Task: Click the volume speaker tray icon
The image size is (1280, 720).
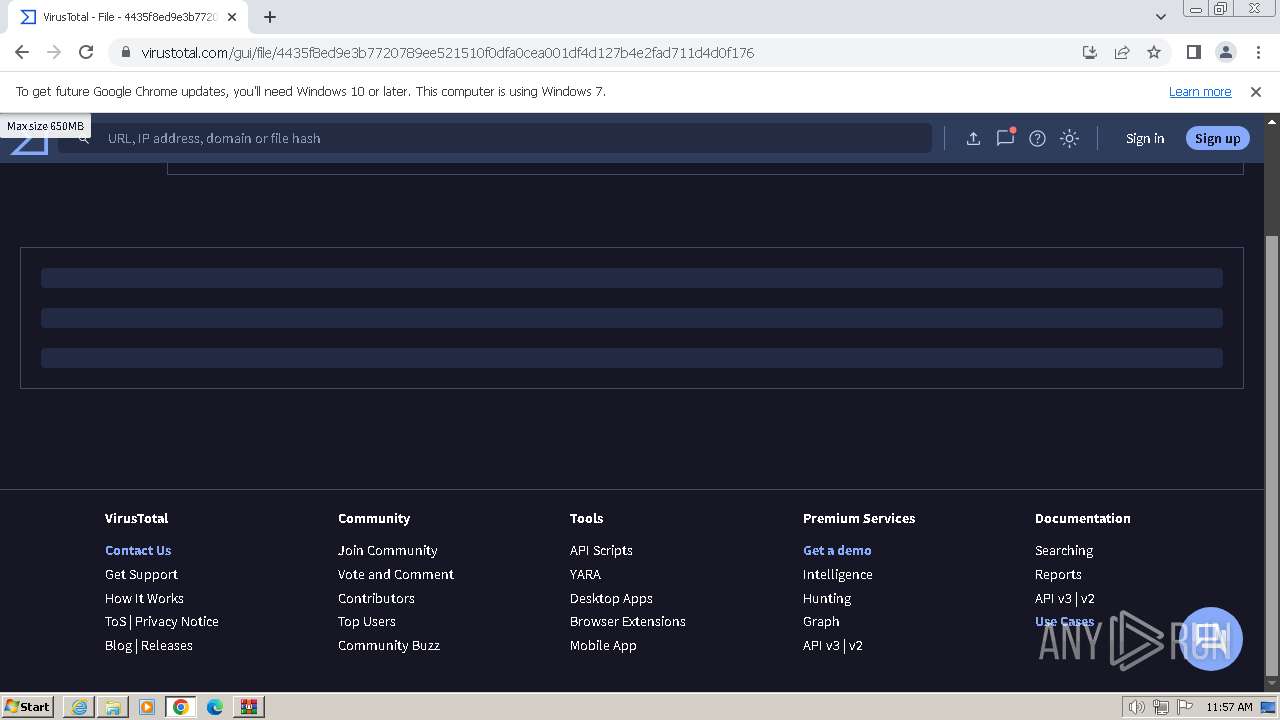Action: 1137,707
